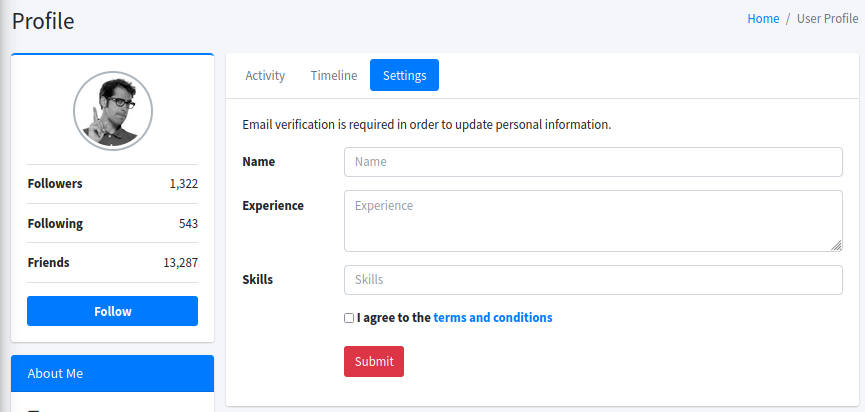Grab the Experience textarea resize handle
The height and width of the screenshot is (412, 865).
(x=836, y=245)
